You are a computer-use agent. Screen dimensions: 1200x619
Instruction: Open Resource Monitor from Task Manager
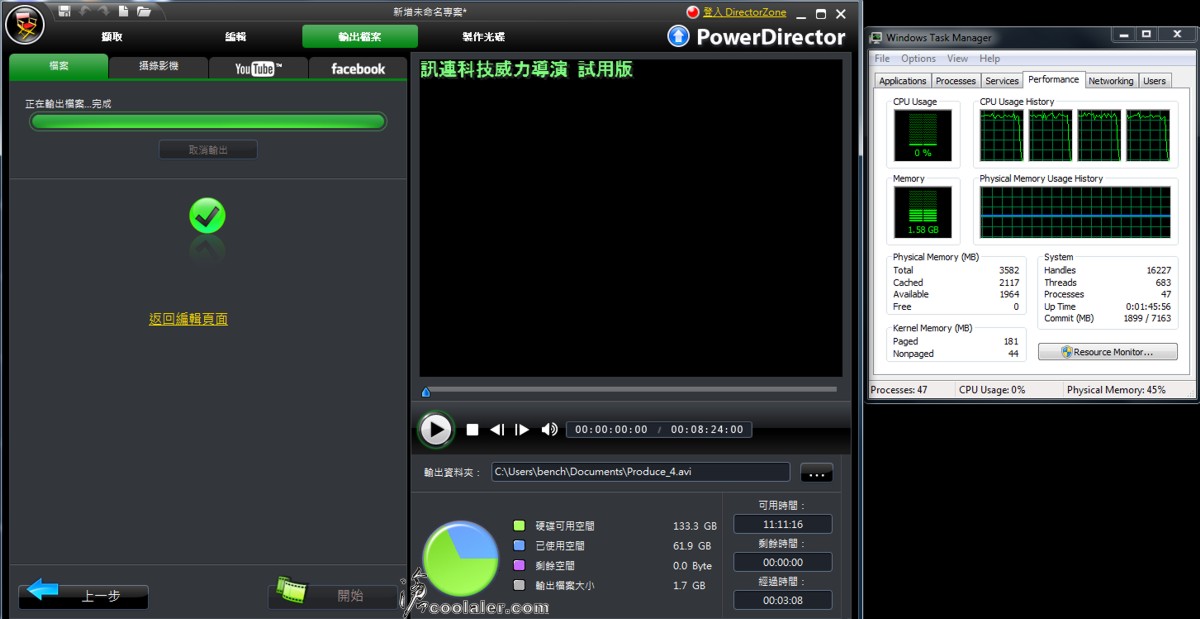[1107, 352]
